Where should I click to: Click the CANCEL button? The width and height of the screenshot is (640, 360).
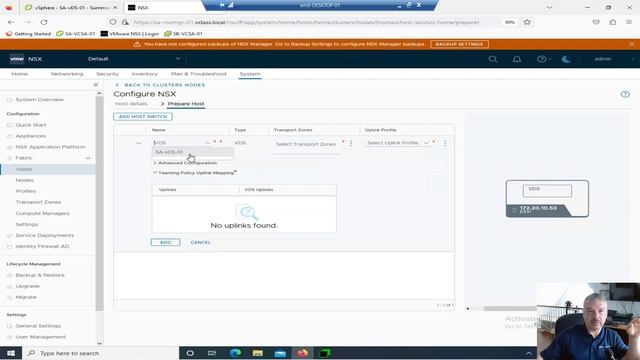200,242
